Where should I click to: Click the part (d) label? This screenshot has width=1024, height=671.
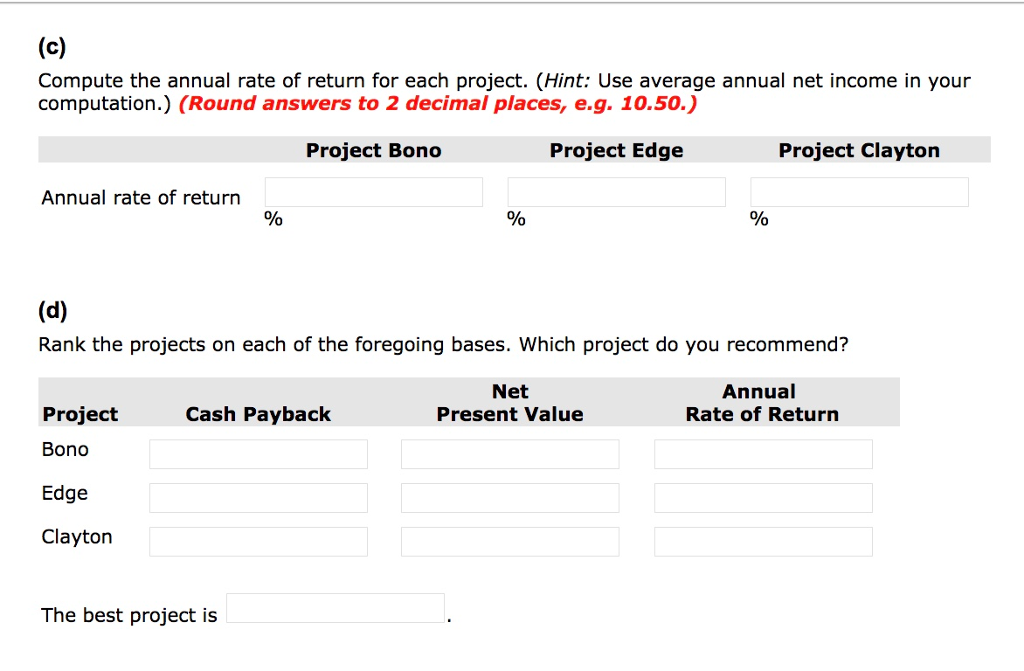click(x=52, y=311)
